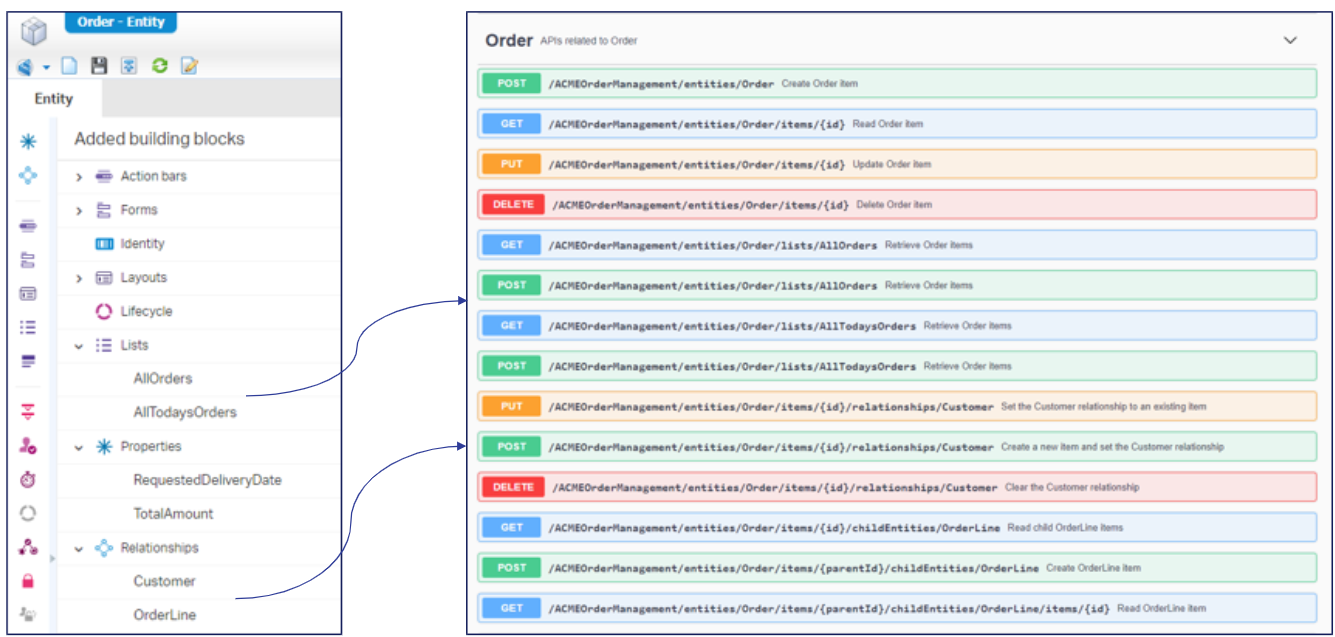Expand the Forms tree node

tap(79, 211)
